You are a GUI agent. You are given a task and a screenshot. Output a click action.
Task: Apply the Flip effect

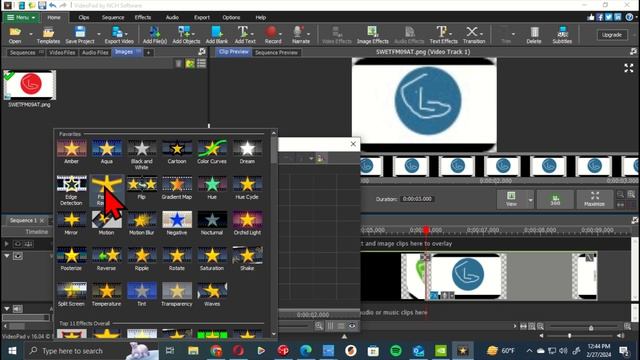[x=142, y=187]
